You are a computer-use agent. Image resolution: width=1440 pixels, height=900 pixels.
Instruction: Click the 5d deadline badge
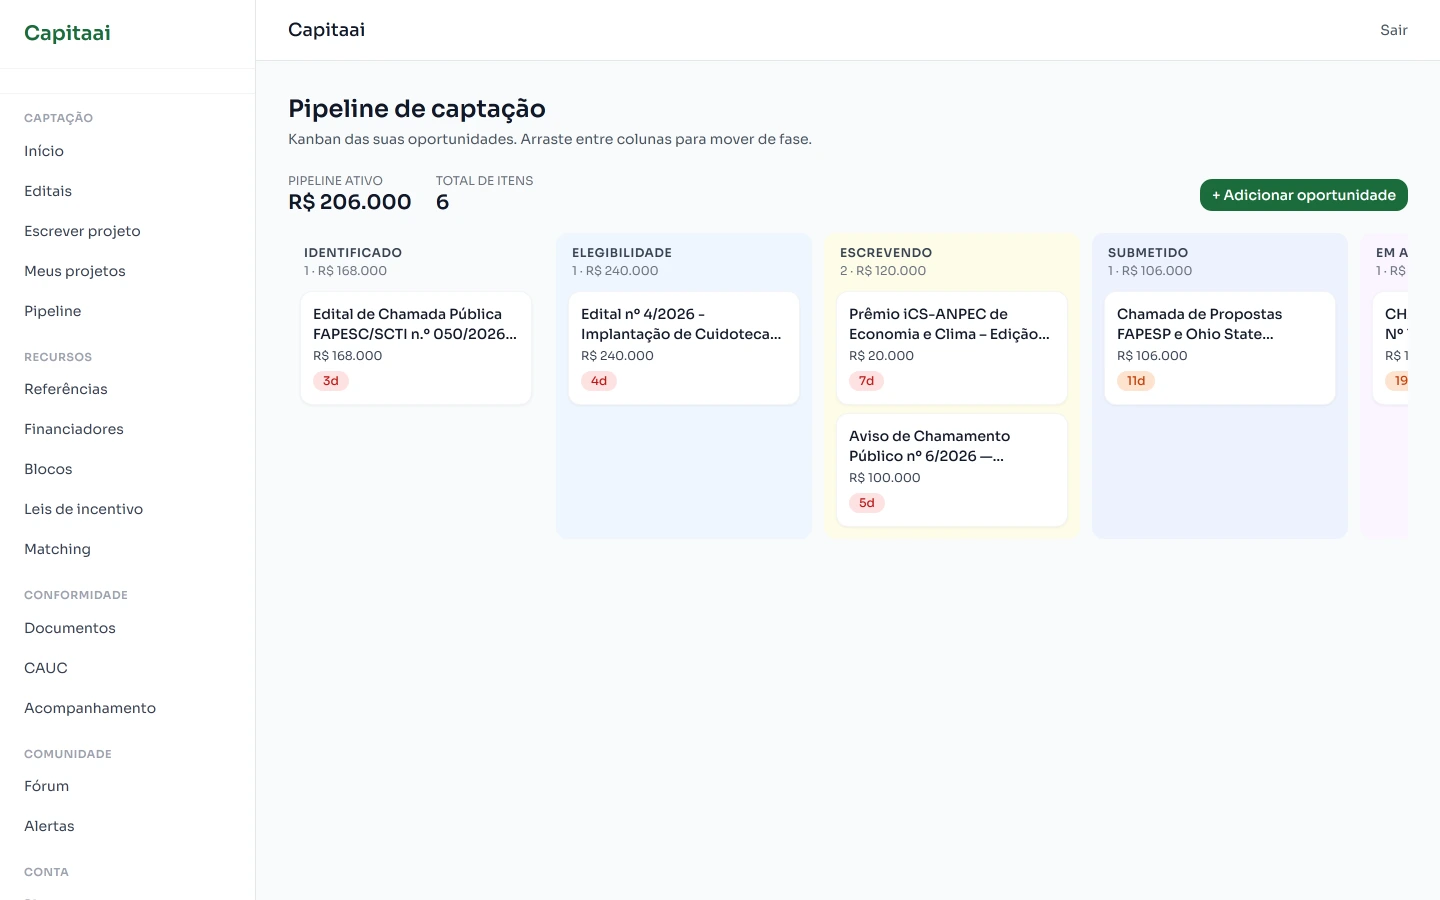[x=867, y=503]
